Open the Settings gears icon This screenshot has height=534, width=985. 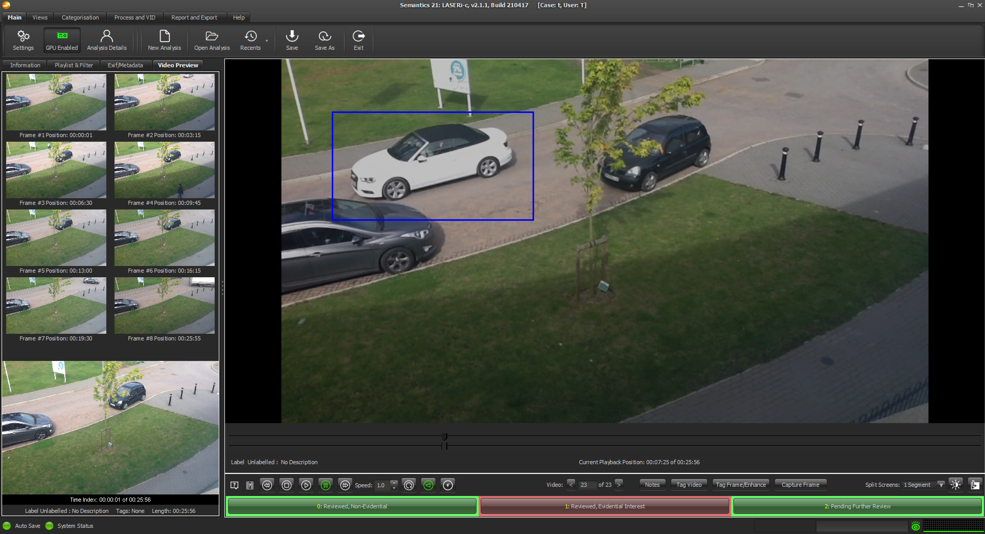[x=23, y=40]
